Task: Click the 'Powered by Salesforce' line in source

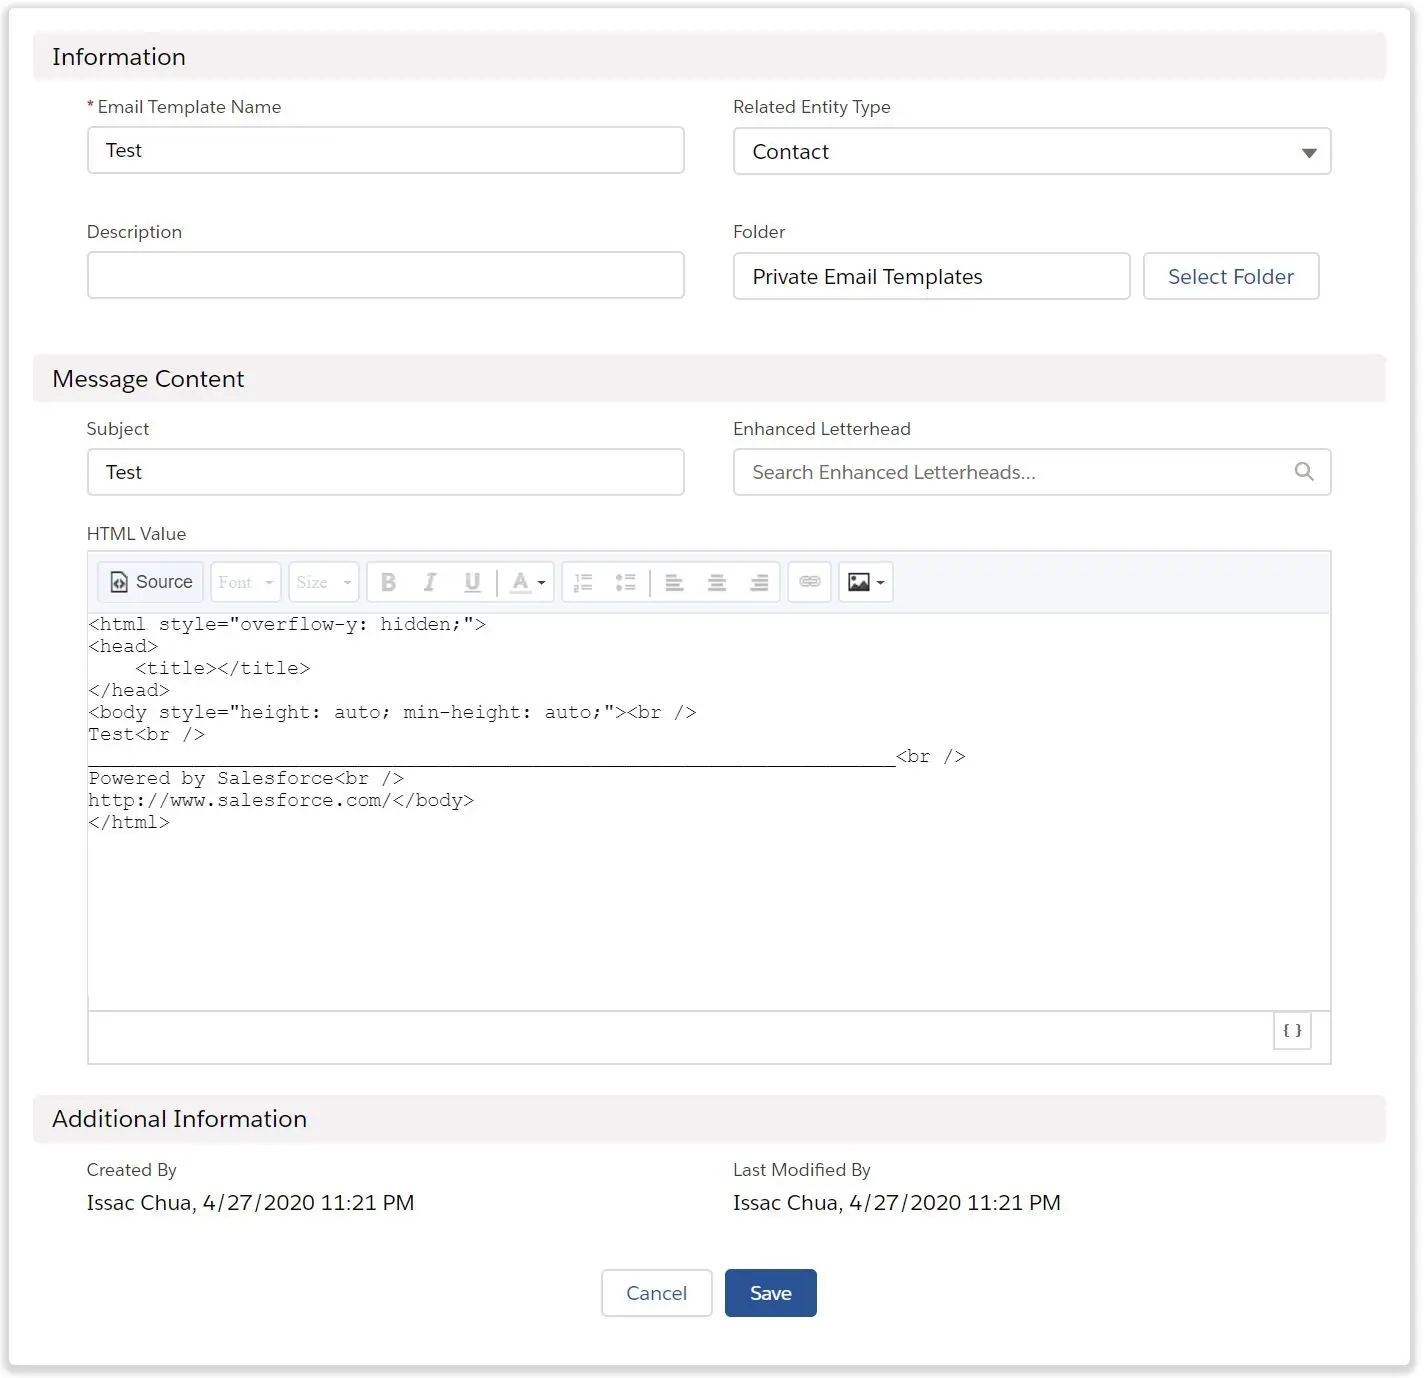Action: [x=246, y=778]
